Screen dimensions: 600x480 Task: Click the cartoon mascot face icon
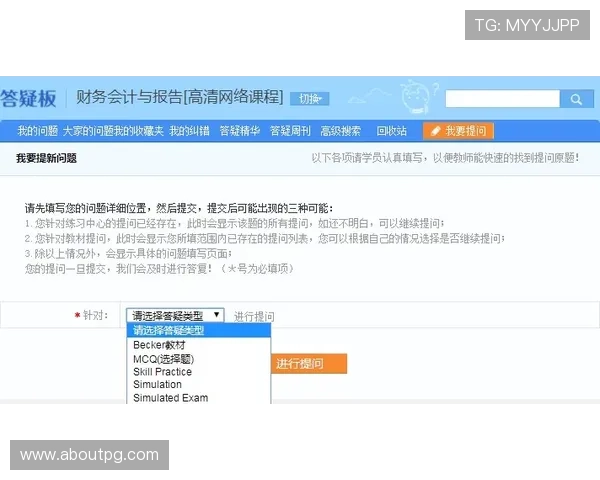click(416, 97)
